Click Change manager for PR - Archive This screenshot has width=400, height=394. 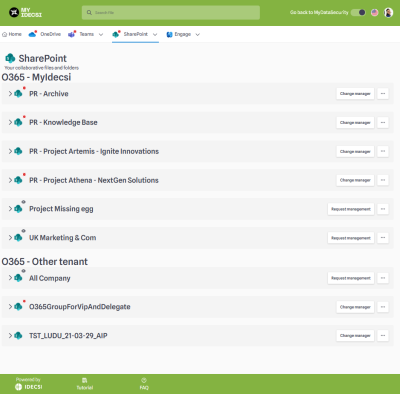[x=355, y=94]
